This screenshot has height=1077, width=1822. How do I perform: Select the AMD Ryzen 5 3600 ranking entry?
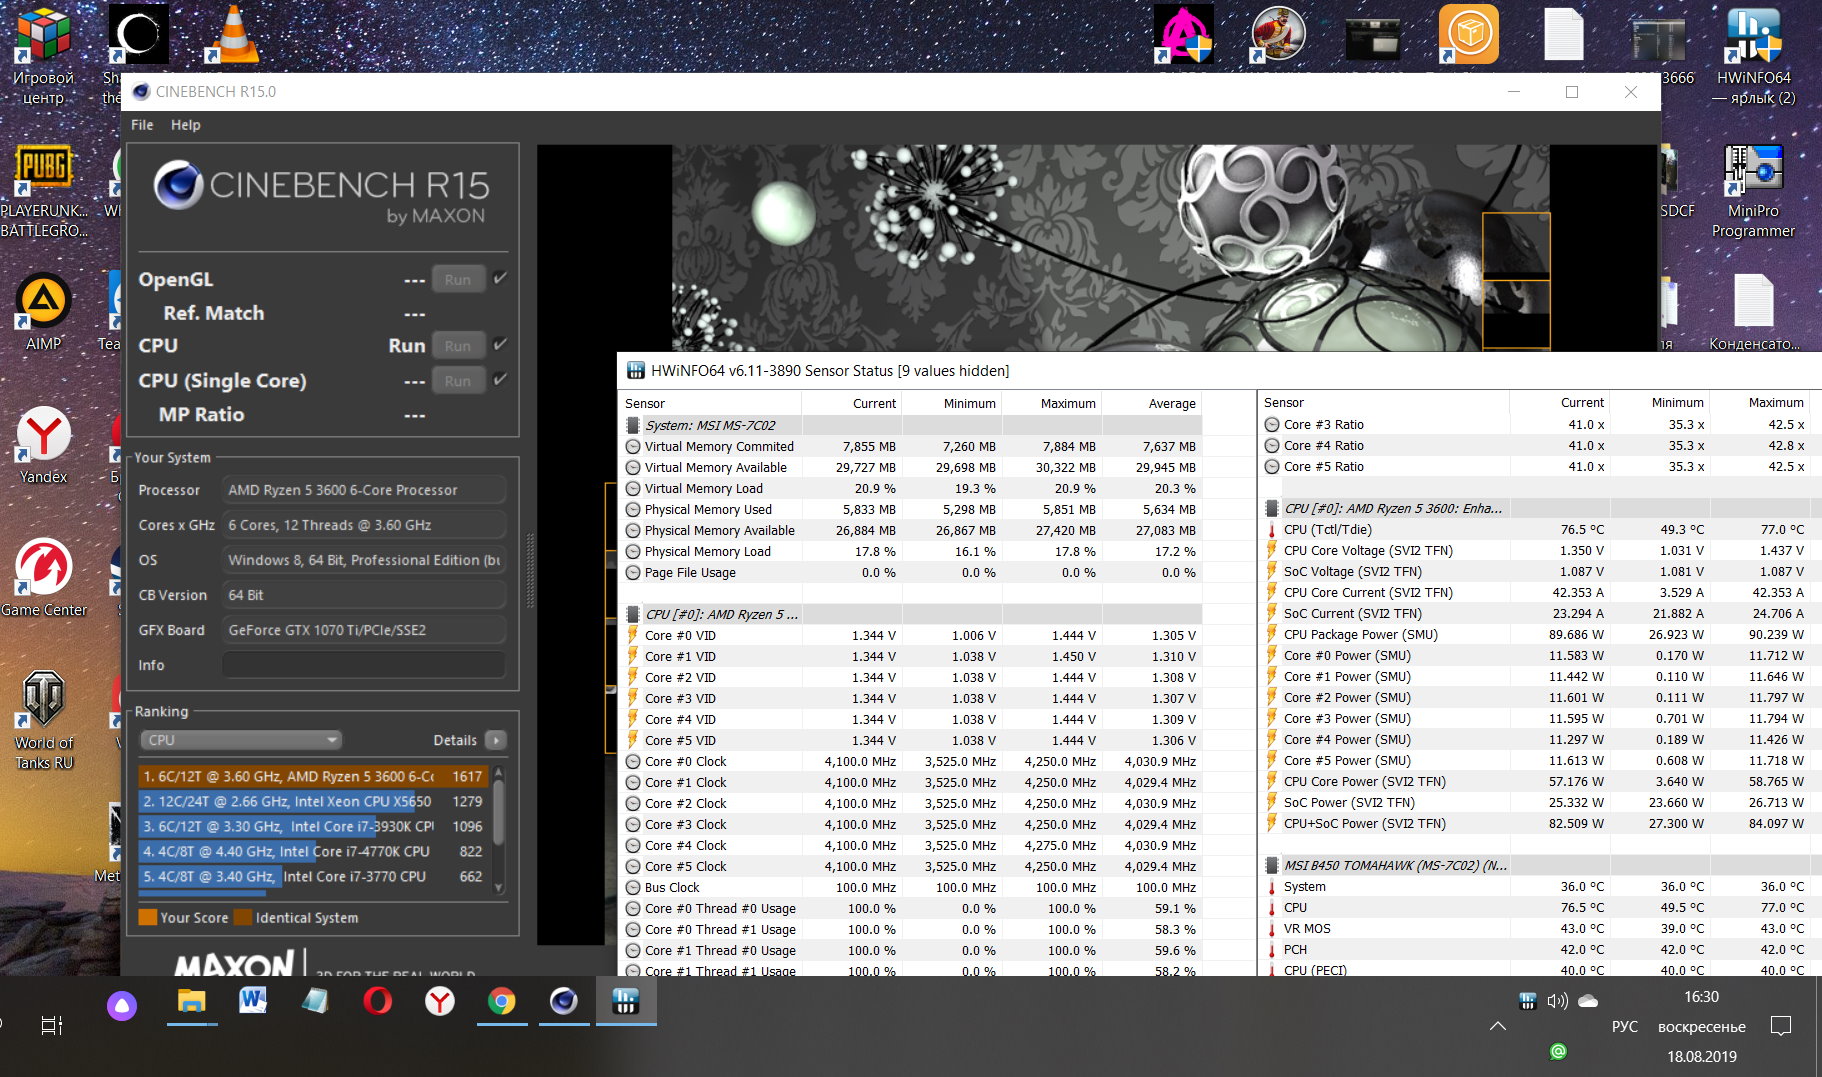coord(313,776)
